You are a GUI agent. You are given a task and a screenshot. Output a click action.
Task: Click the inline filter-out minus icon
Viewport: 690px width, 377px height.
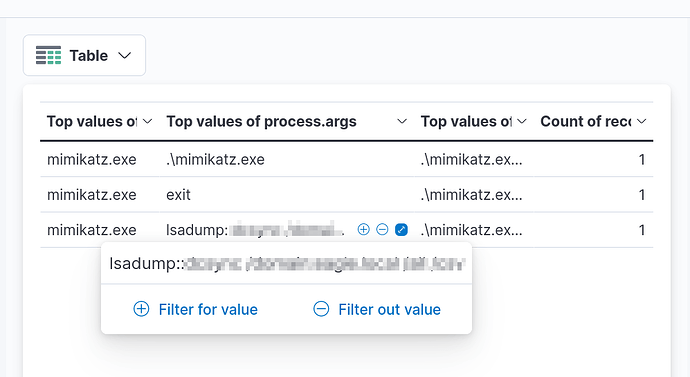[x=382, y=229]
